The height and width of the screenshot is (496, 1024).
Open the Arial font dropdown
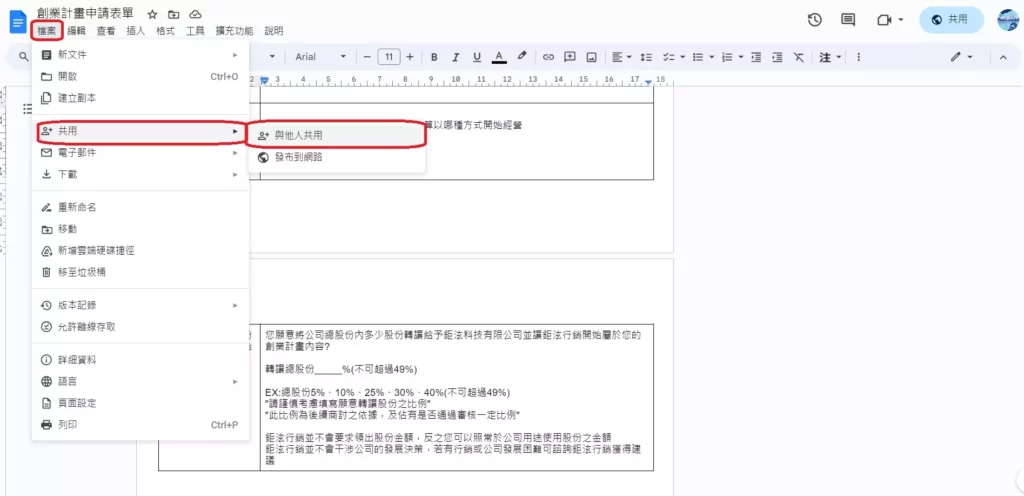pos(320,57)
